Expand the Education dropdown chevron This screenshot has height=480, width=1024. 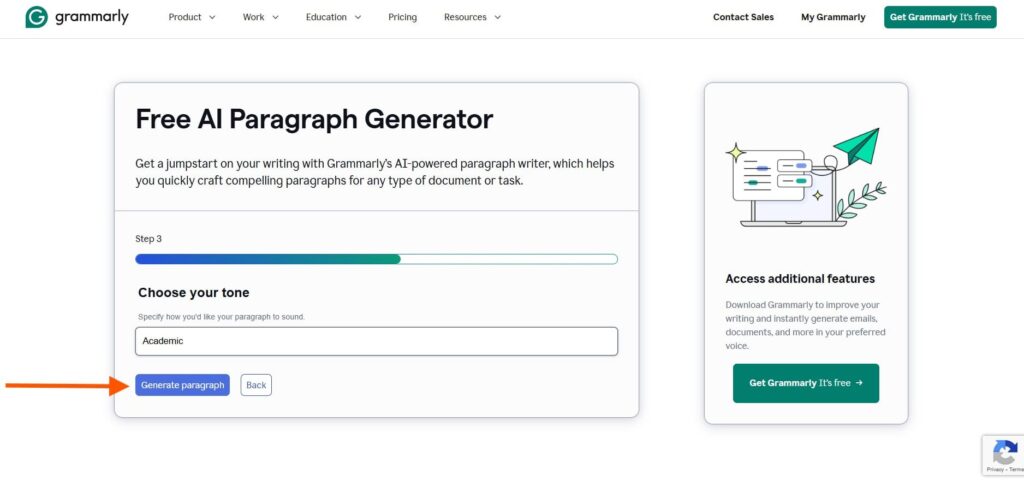pyautogui.click(x=357, y=18)
